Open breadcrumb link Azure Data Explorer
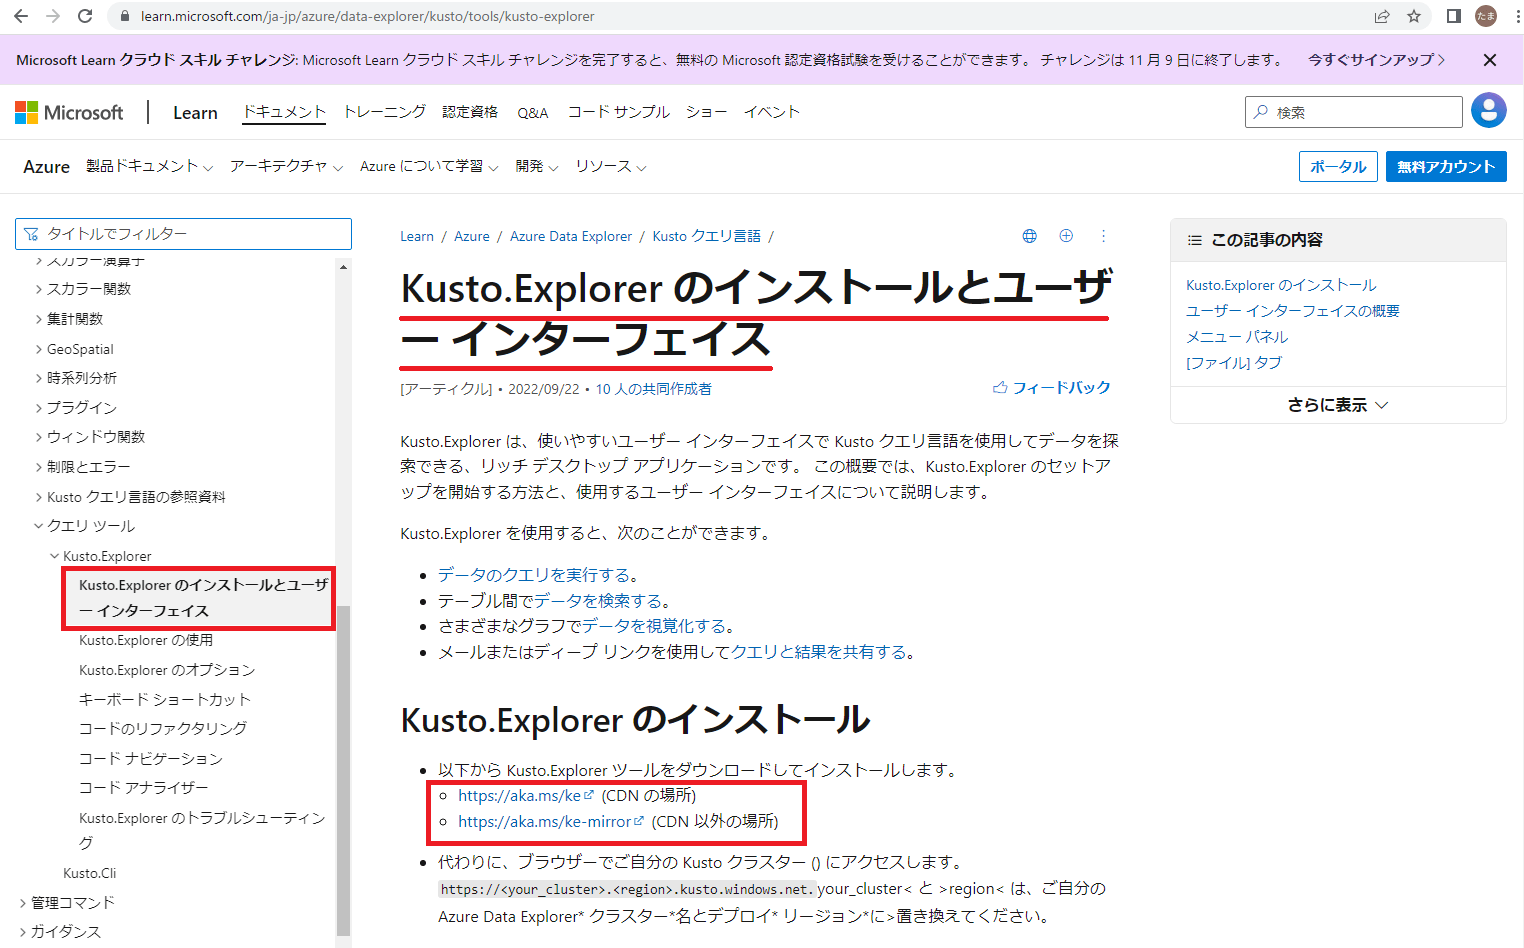 click(x=571, y=236)
